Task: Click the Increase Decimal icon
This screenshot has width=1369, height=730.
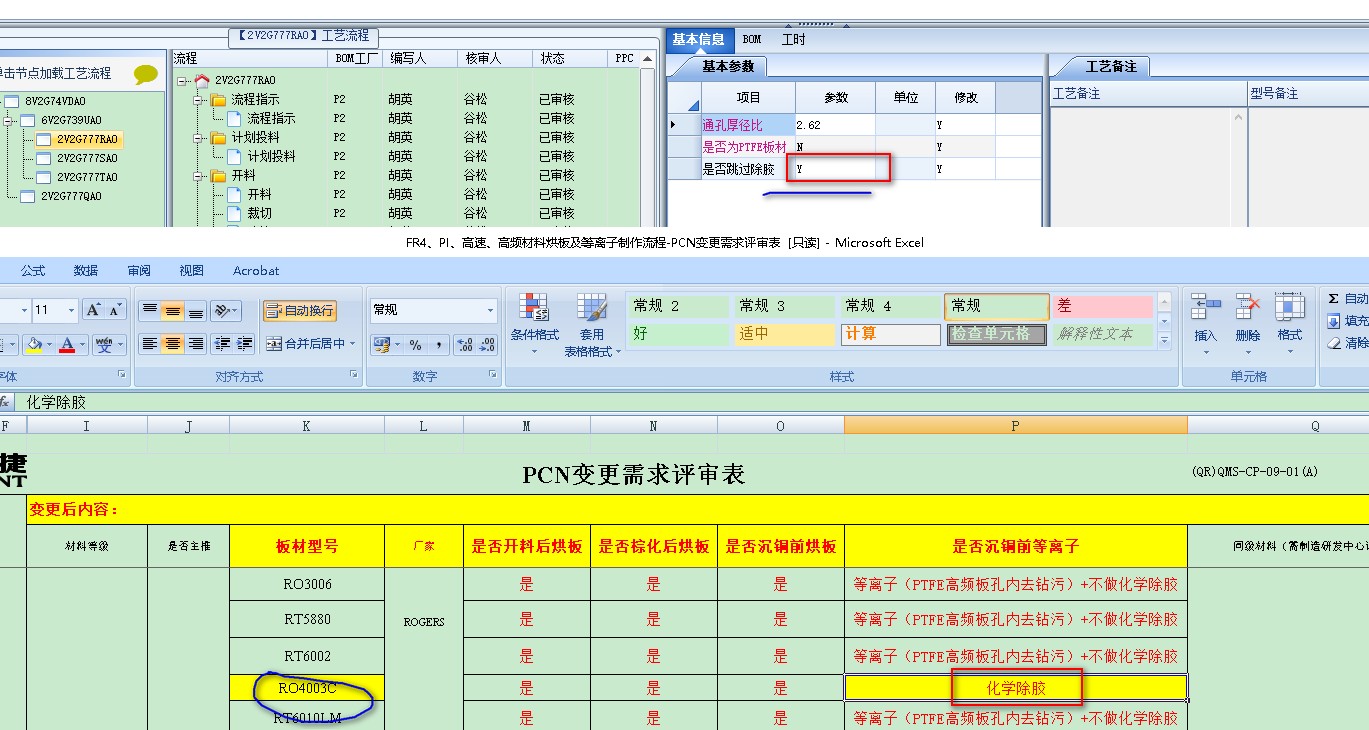Action: 465,345
